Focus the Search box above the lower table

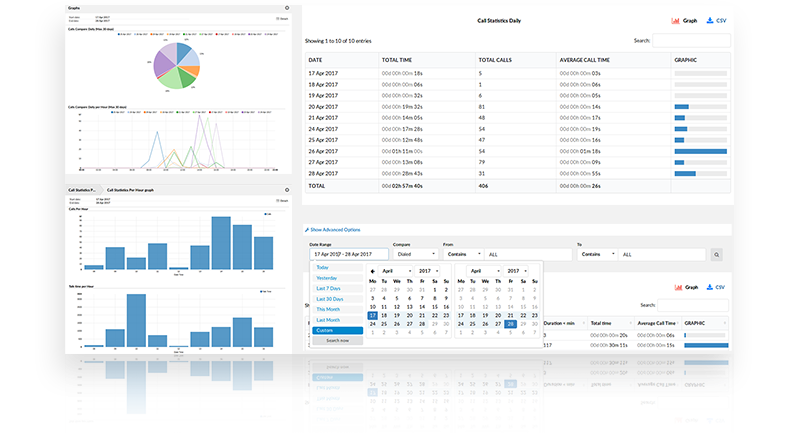pyautogui.click(x=693, y=305)
